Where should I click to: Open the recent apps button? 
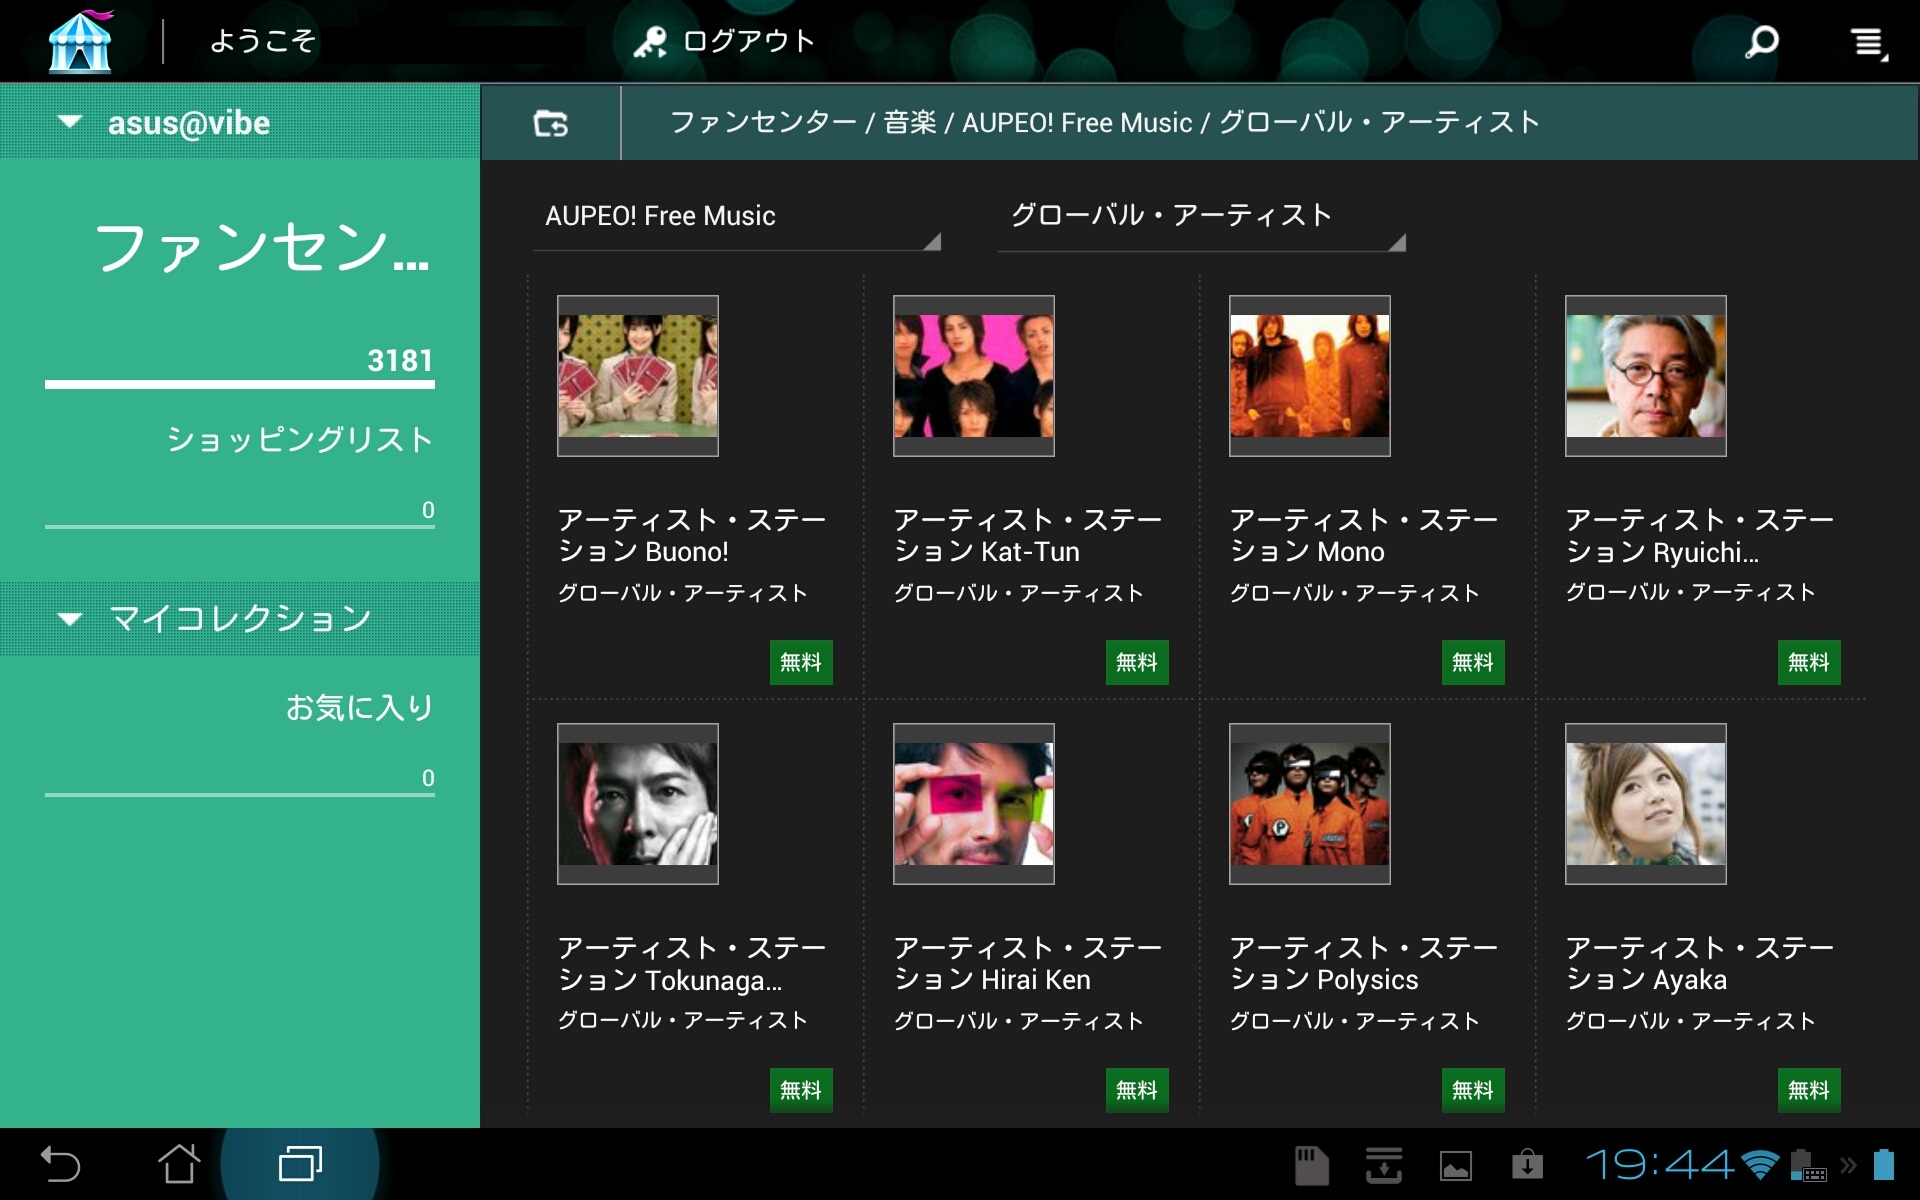pyautogui.click(x=299, y=1164)
